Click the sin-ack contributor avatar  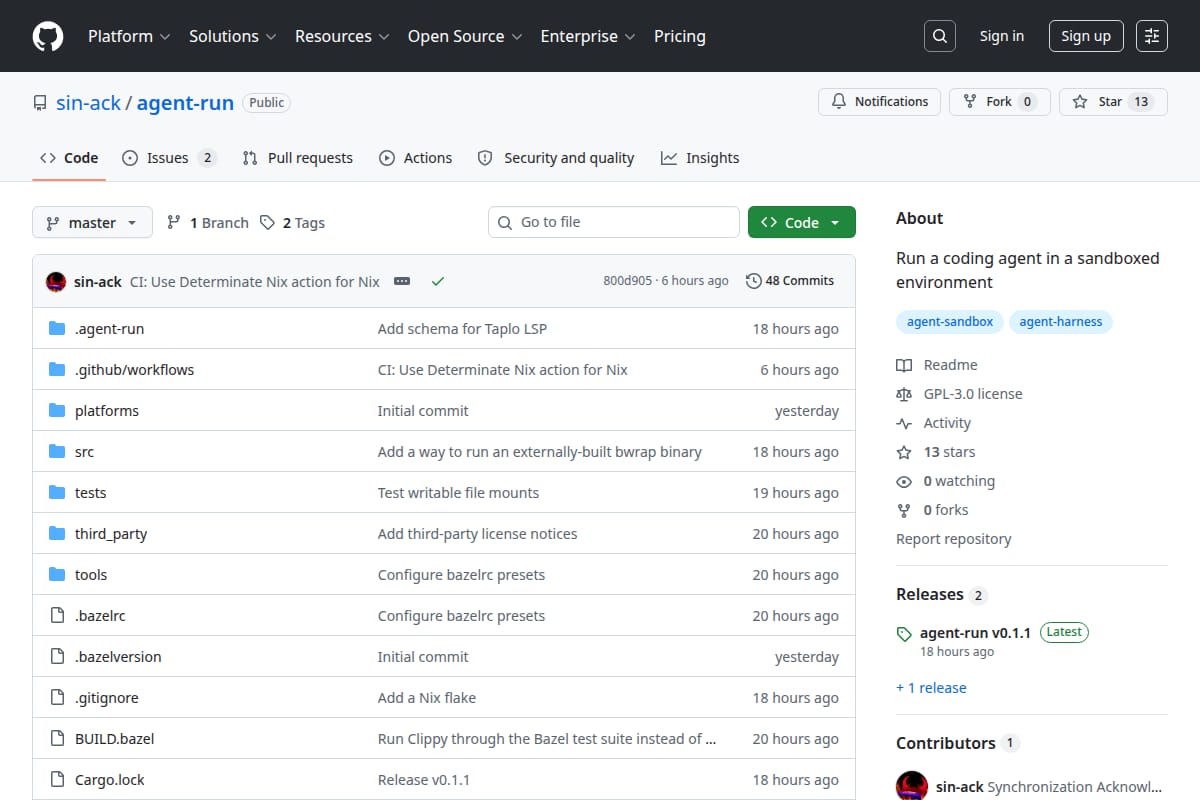pos(912,786)
